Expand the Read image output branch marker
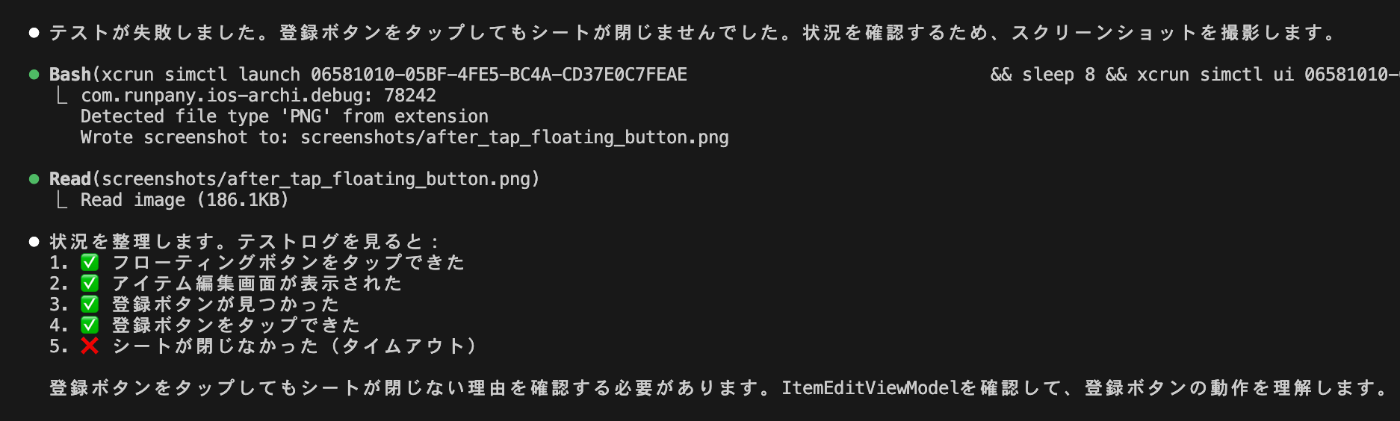This screenshot has height=421, width=1400. [62, 200]
